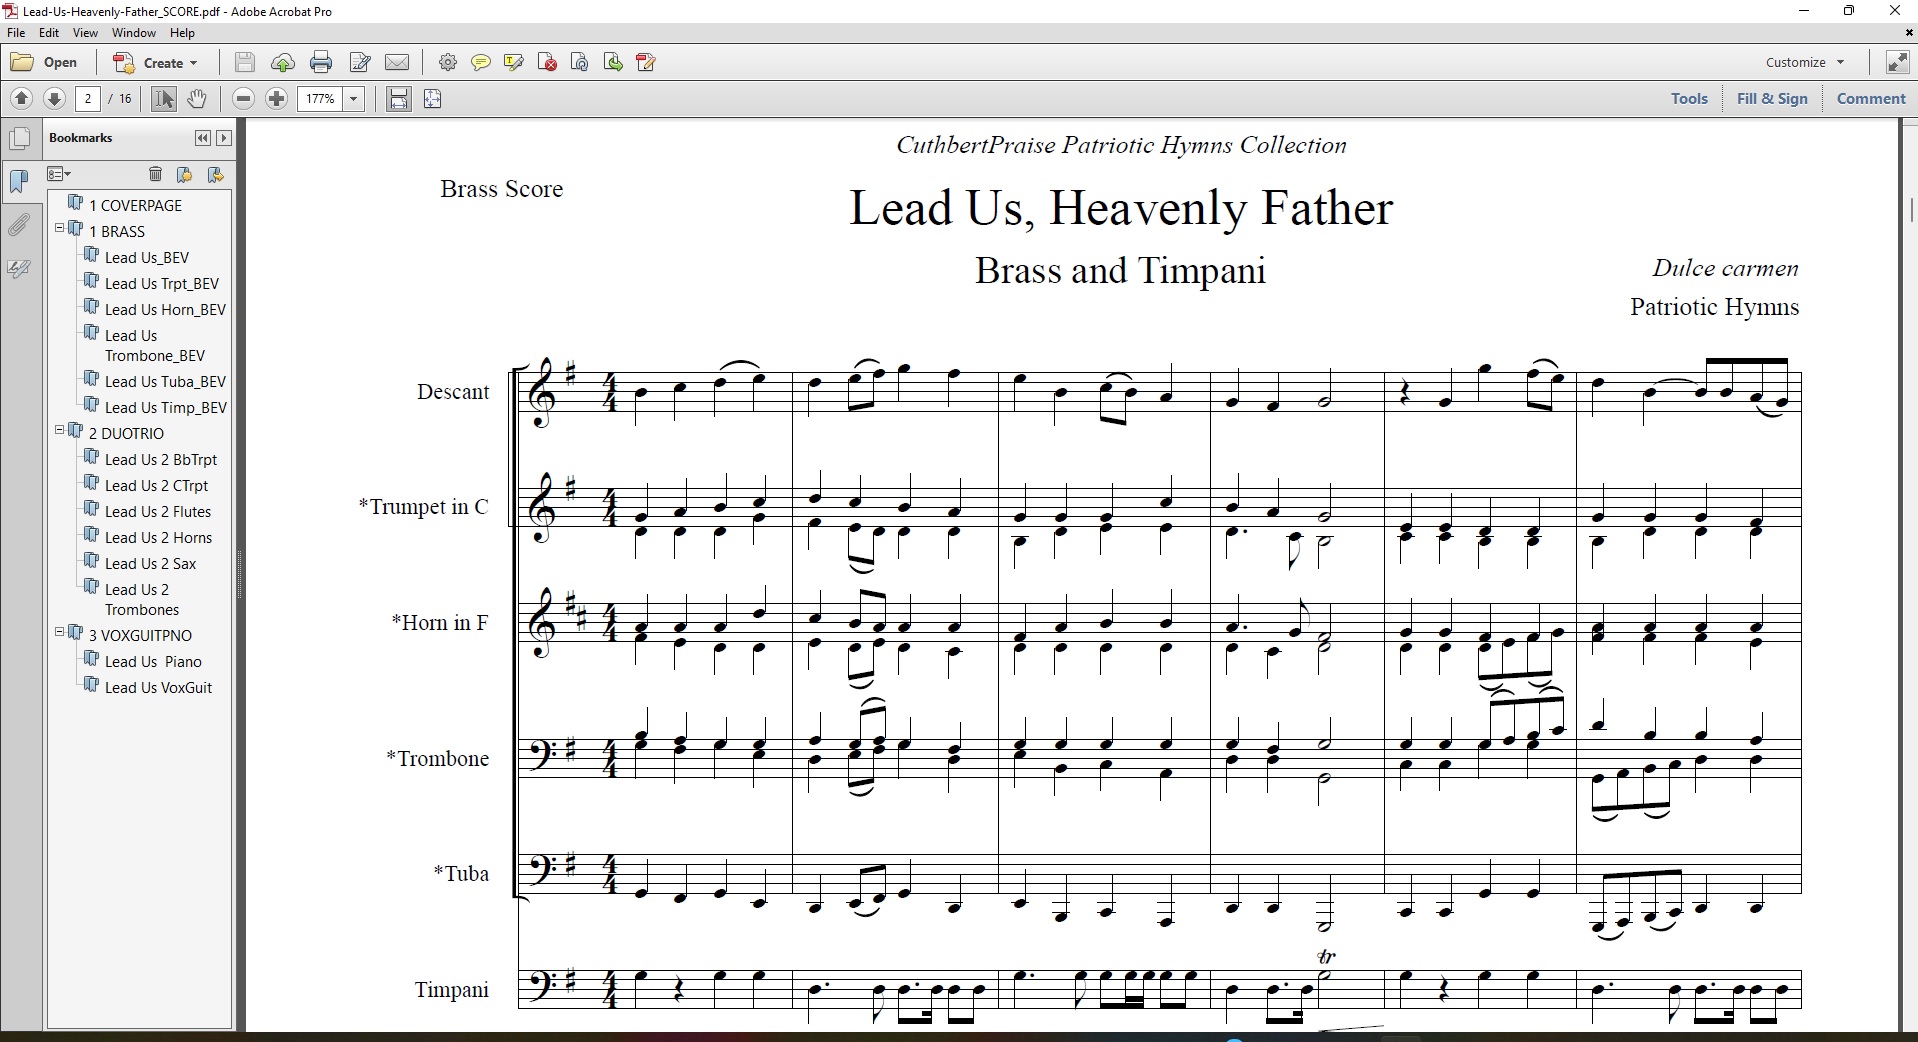
Task: Open the Edit menu
Action: click(49, 33)
